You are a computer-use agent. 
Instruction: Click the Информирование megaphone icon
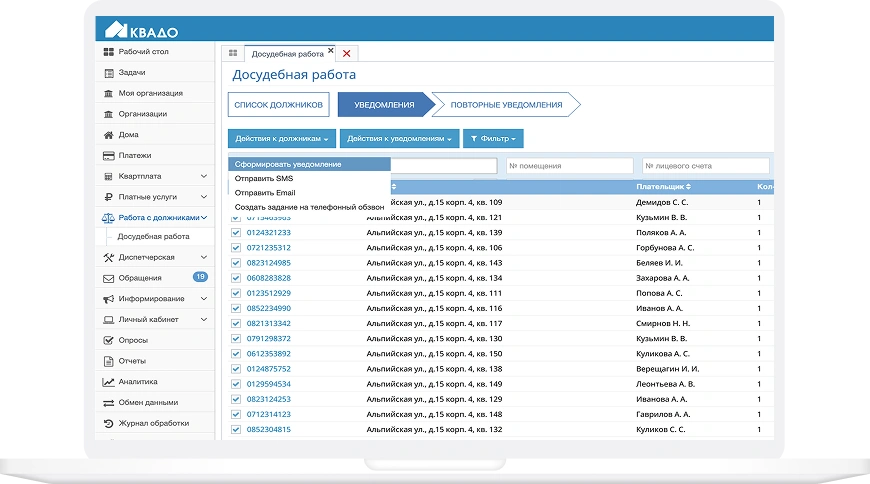pos(109,298)
